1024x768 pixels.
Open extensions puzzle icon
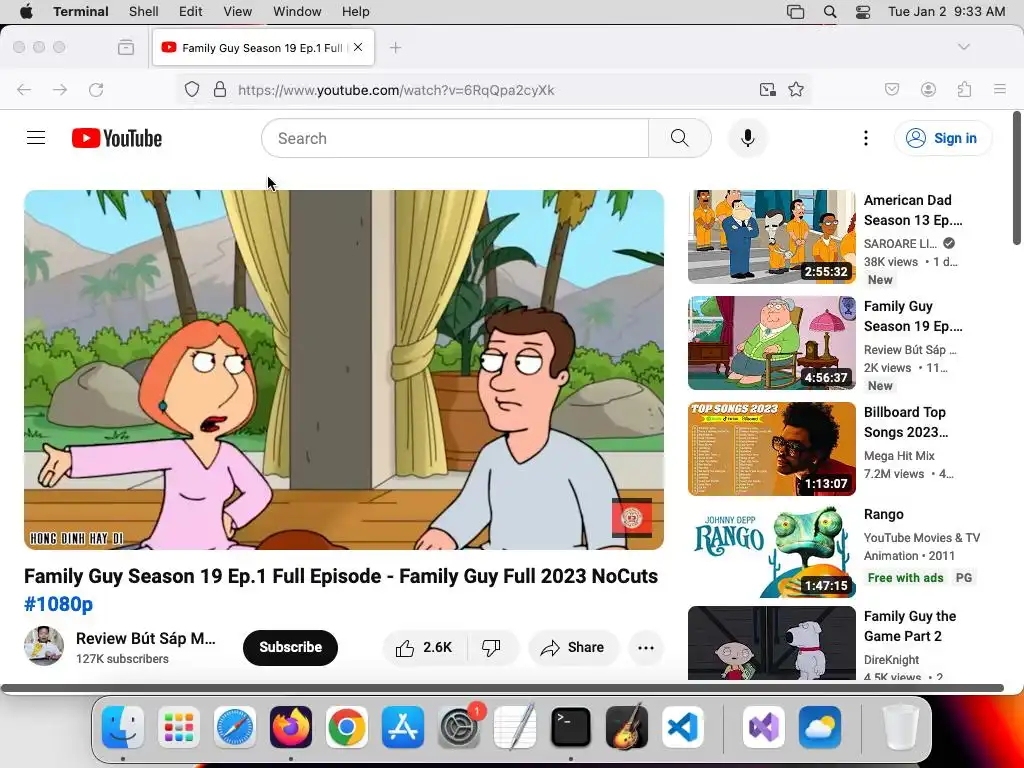click(965, 89)
